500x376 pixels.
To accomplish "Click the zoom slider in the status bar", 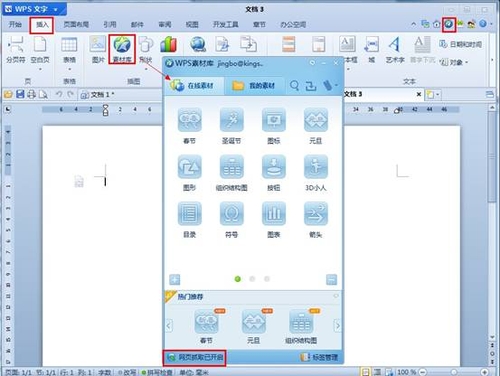I will [x=454, y=372].
